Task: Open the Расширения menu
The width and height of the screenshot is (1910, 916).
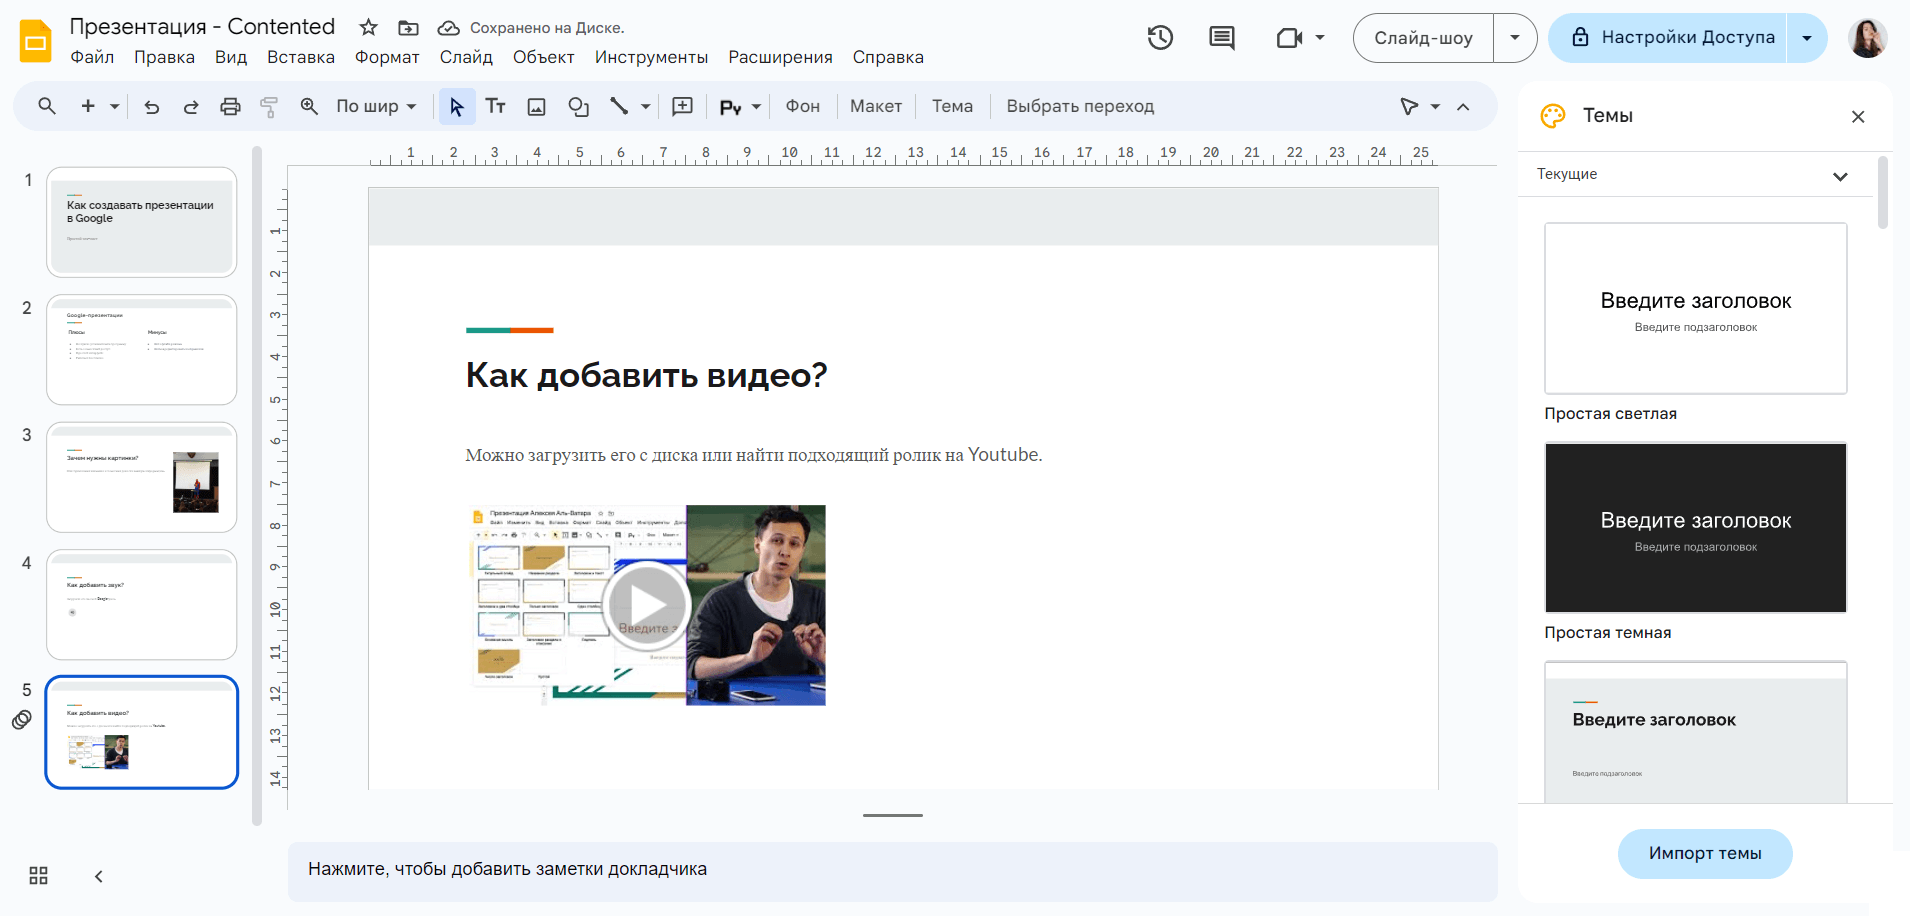Action: coord(780,57)
